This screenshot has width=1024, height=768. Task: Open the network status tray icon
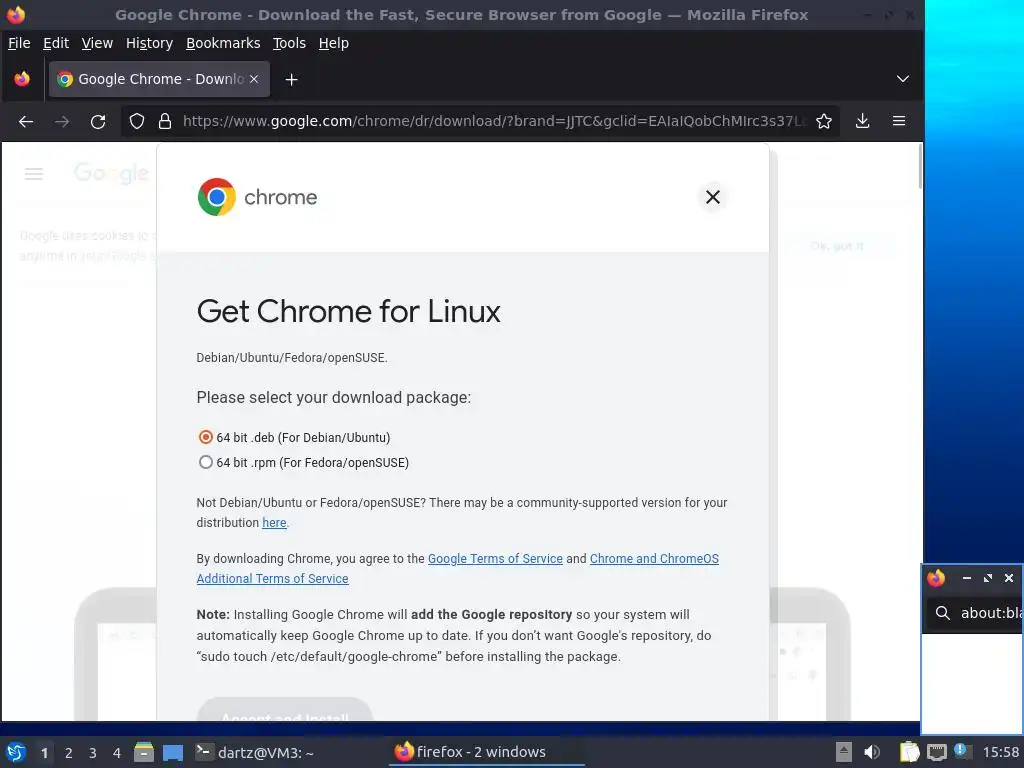click(936, 752)
